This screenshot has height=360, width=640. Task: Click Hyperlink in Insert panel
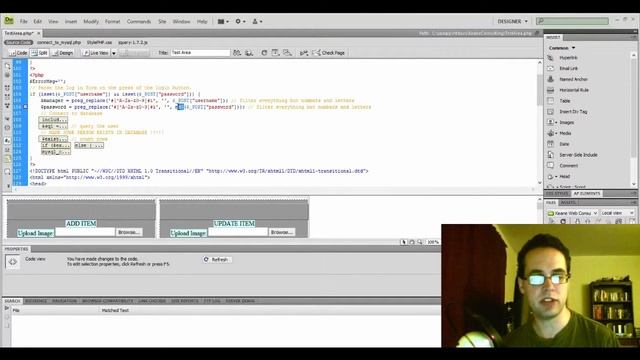pos(568,58)
